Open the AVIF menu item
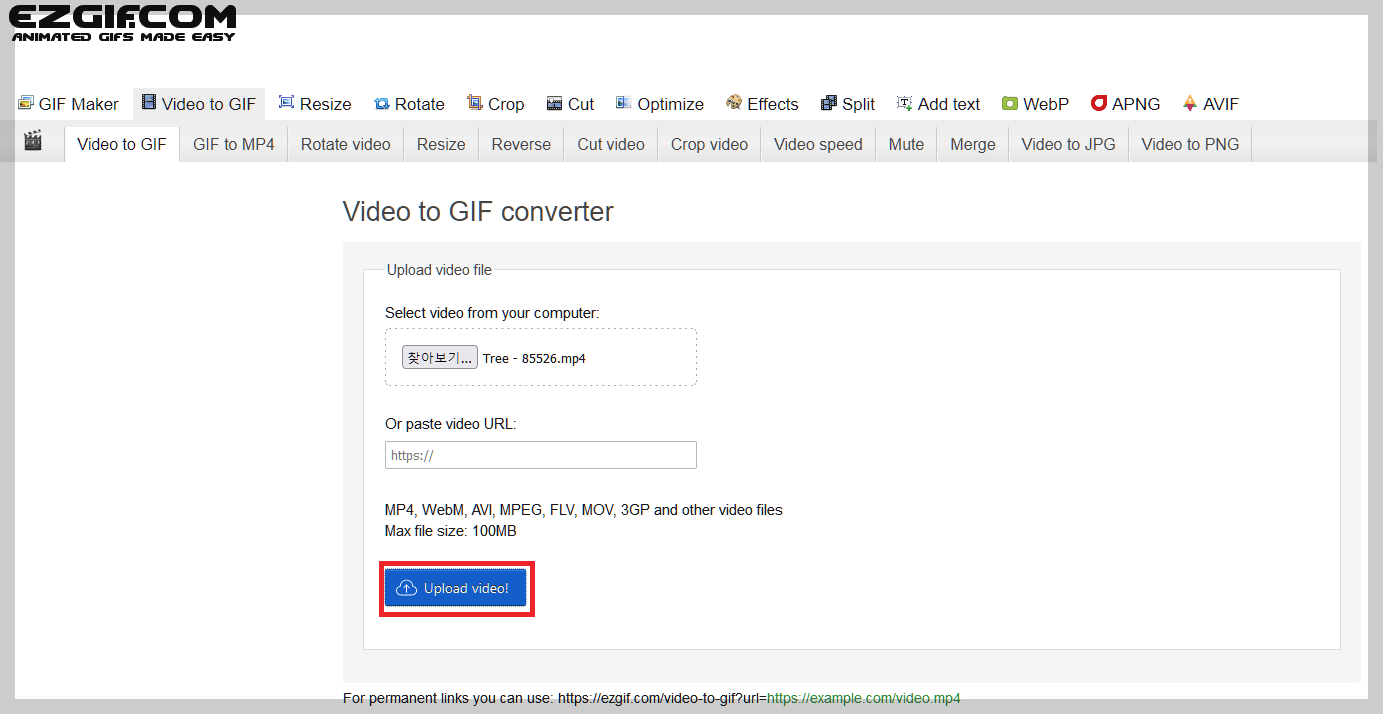The height and width of the screenshot is (714, 1383). pyautogui.click(x=1210, y=104)
